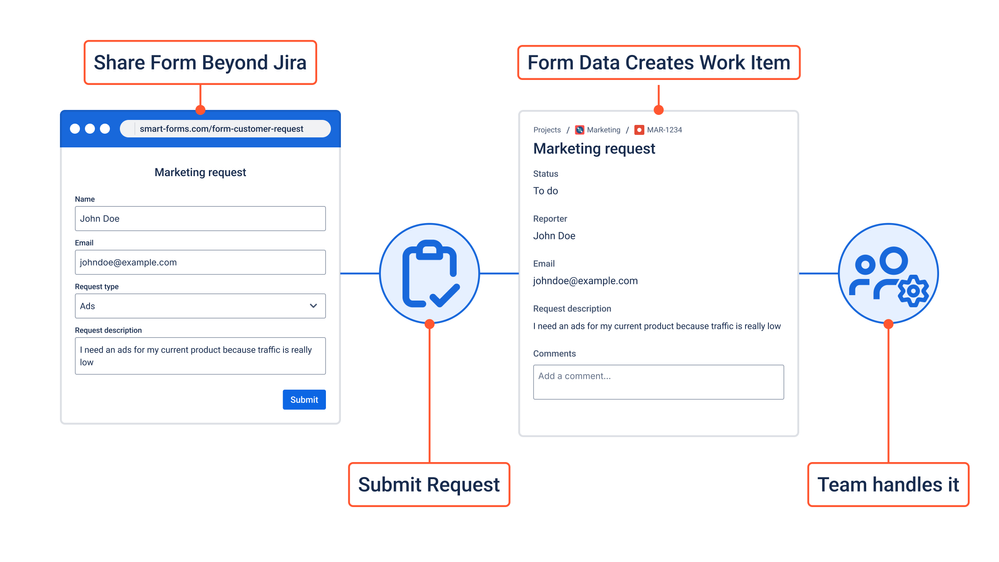Click the Email field with johndoe@example.com
999x562 pixels.
[200, 263]
